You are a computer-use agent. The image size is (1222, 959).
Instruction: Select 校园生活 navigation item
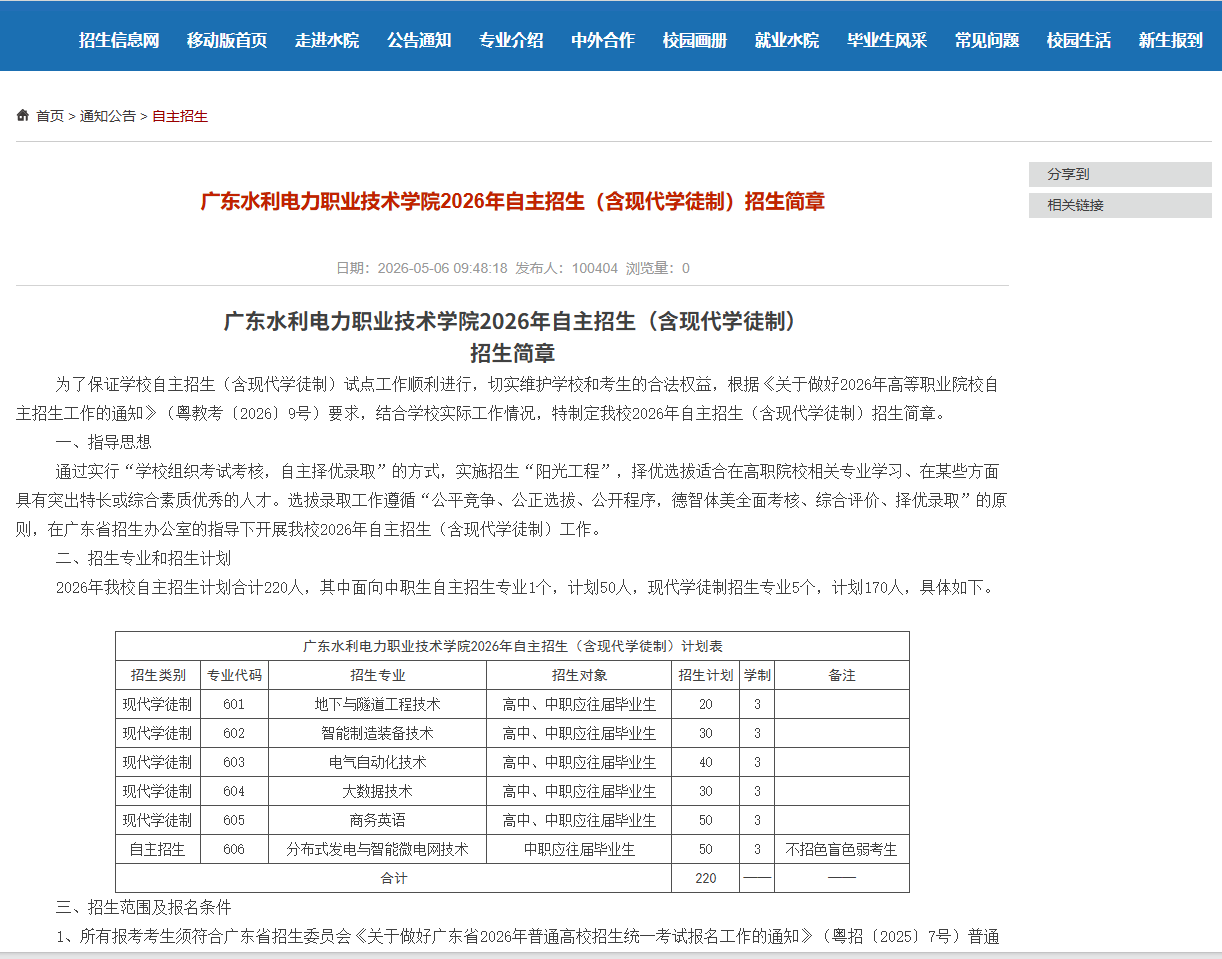[x=1079, y=41]
